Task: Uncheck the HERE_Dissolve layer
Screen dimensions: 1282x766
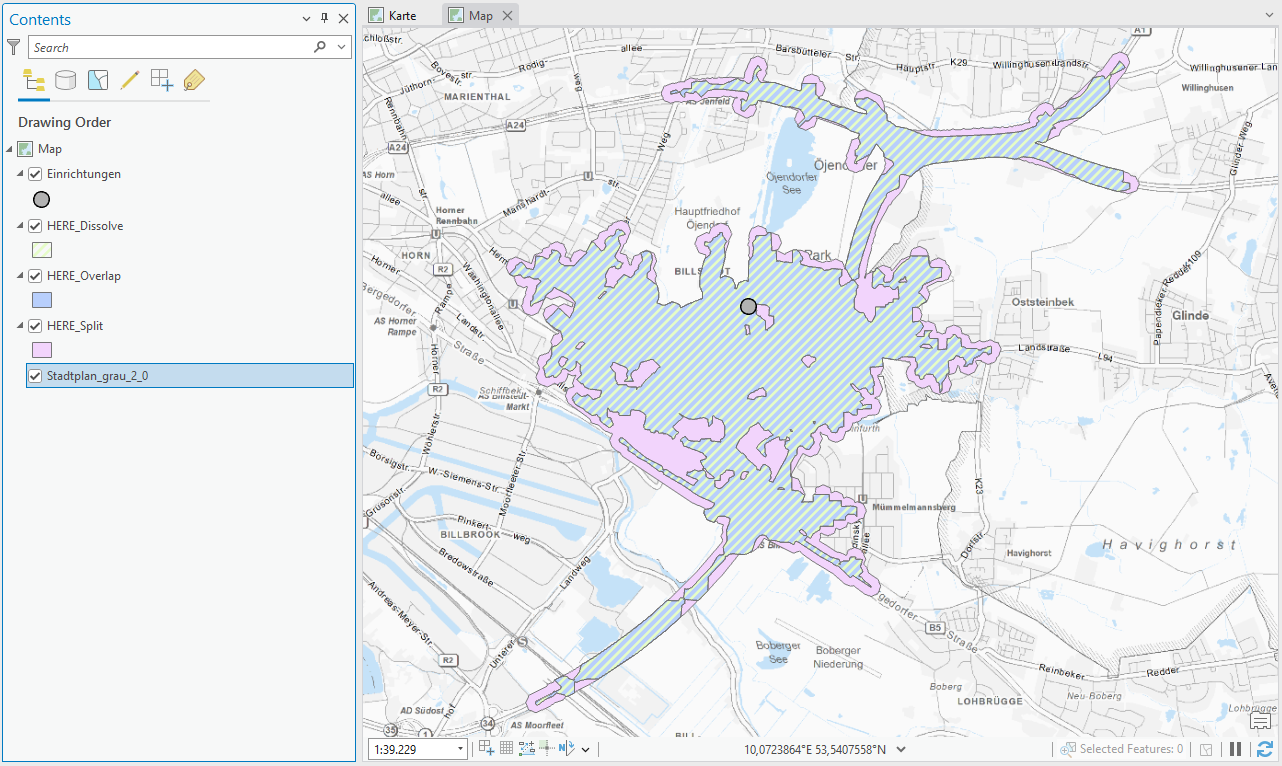Action: point(35,226)
